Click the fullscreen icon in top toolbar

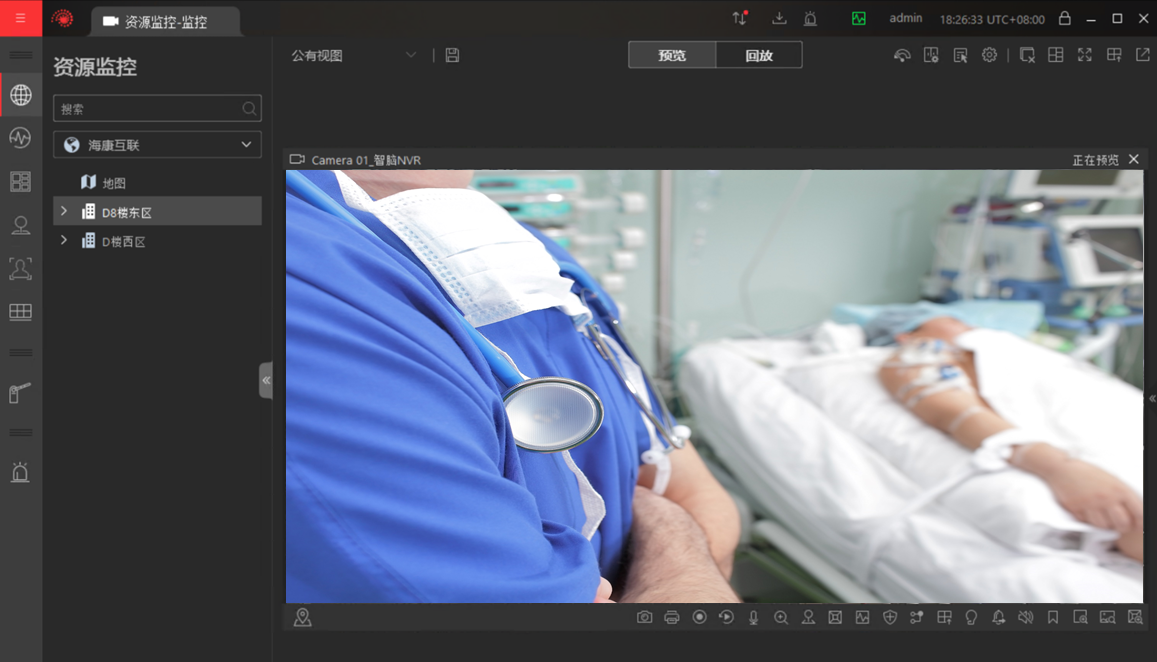tap(1084, 55)
